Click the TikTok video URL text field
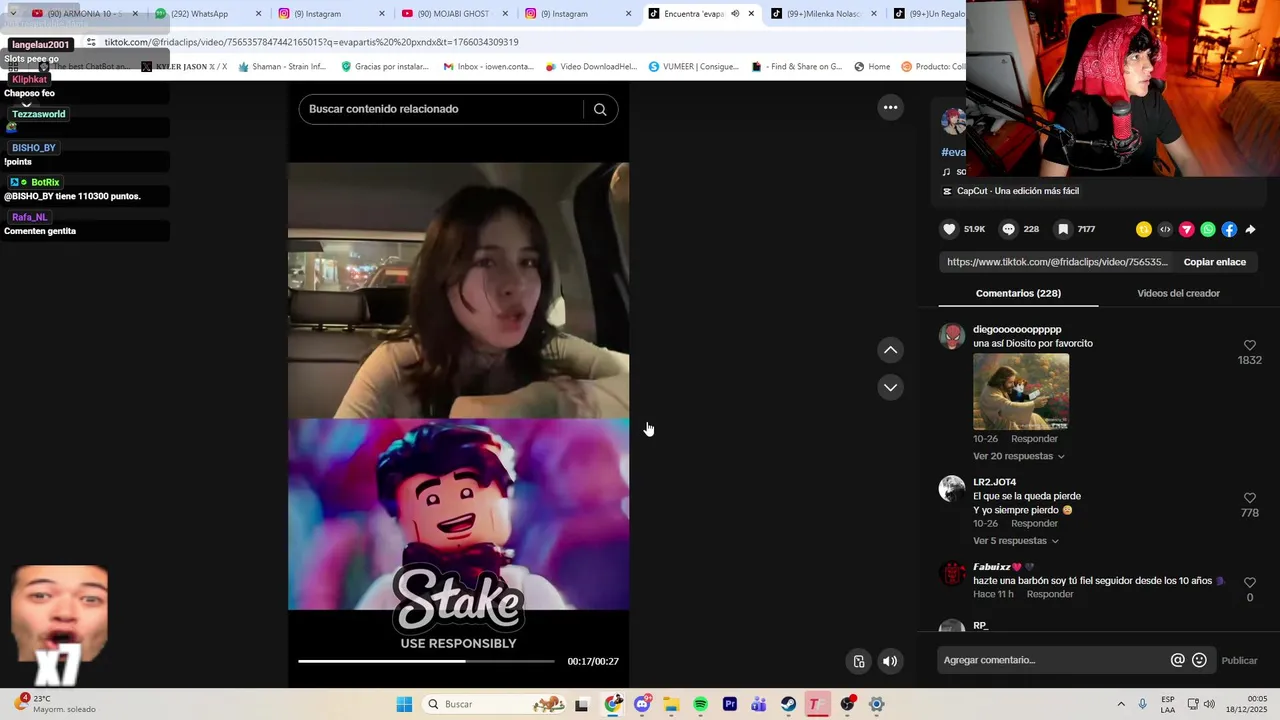 click(1057, 262)
